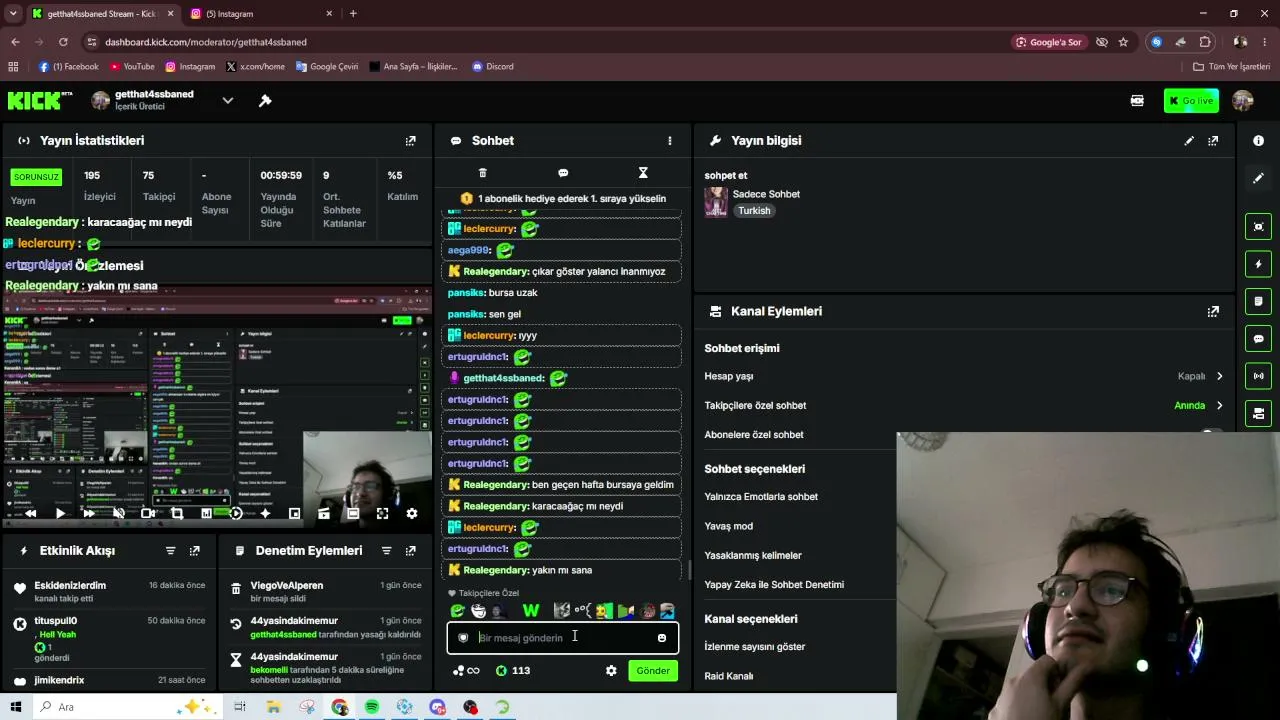The height and width of the screenshot is (720, 1280).
Task: Expand the getthat4ssbaned channel dropdown
Action: (x=228, y=100)
